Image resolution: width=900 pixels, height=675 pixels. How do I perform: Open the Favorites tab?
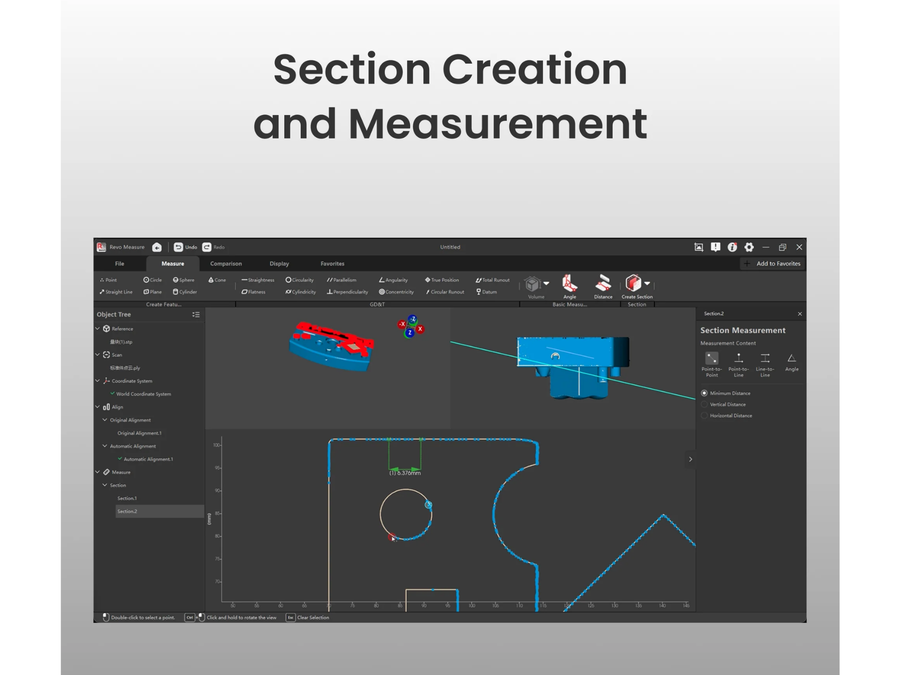pos(332,264)
